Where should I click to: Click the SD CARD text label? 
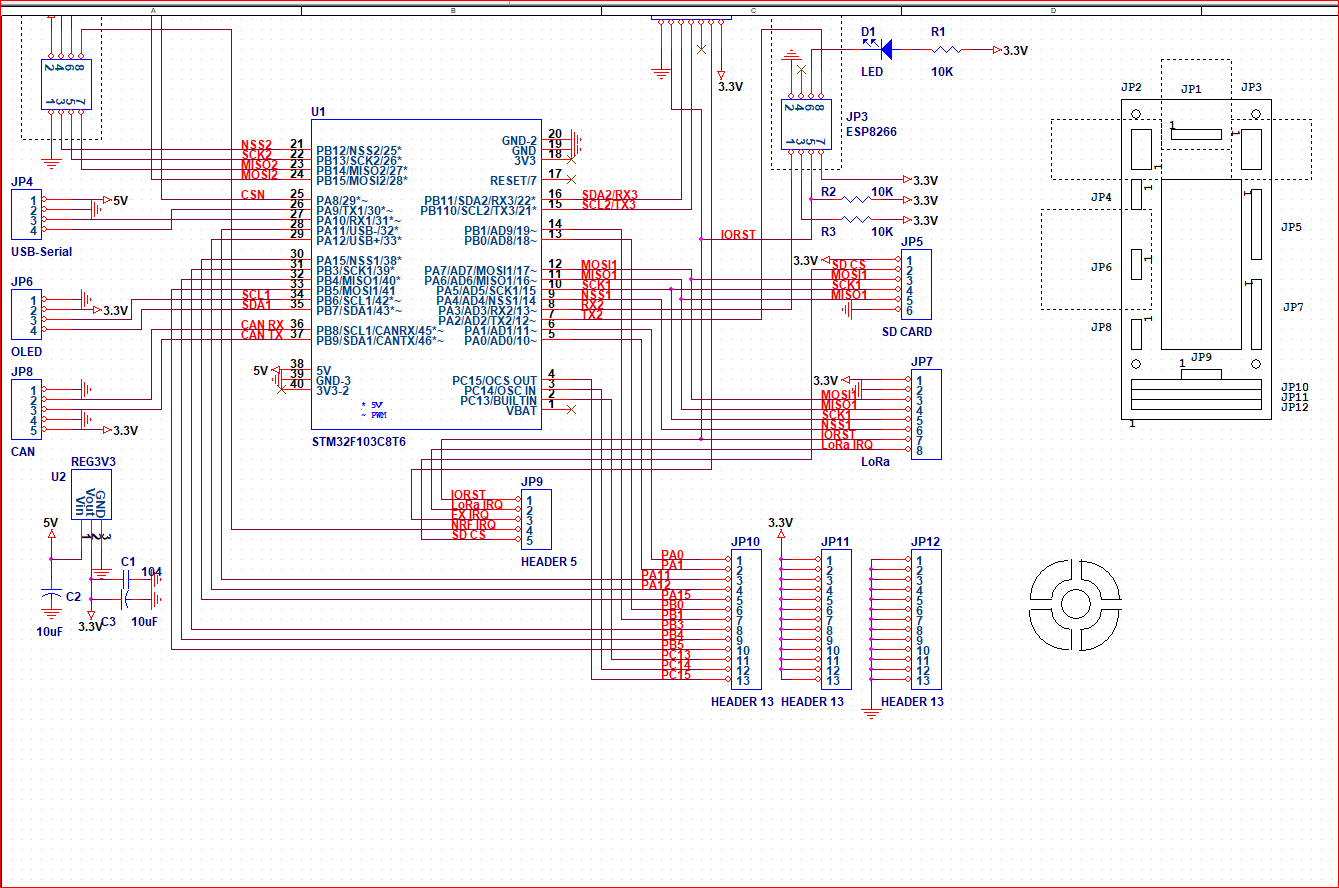pos(906,332)
